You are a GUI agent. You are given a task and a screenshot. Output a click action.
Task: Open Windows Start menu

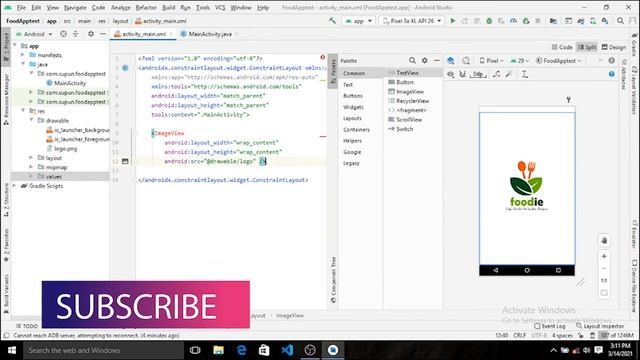coord(11,350)
